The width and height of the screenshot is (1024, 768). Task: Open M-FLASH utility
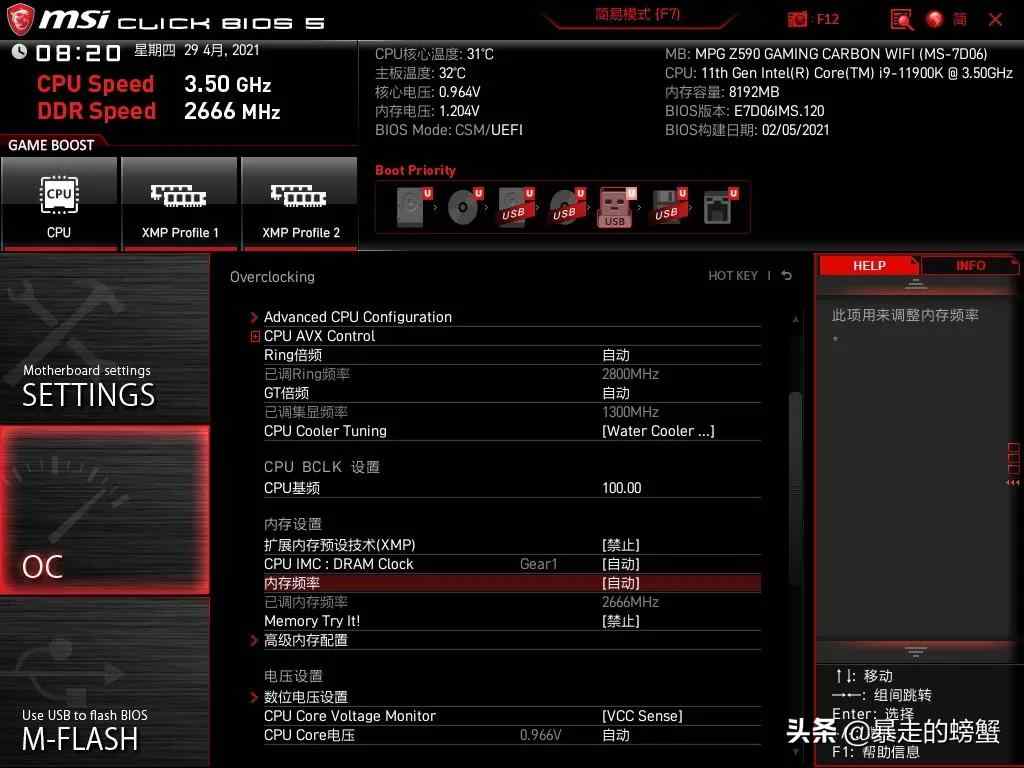point(104,682)
